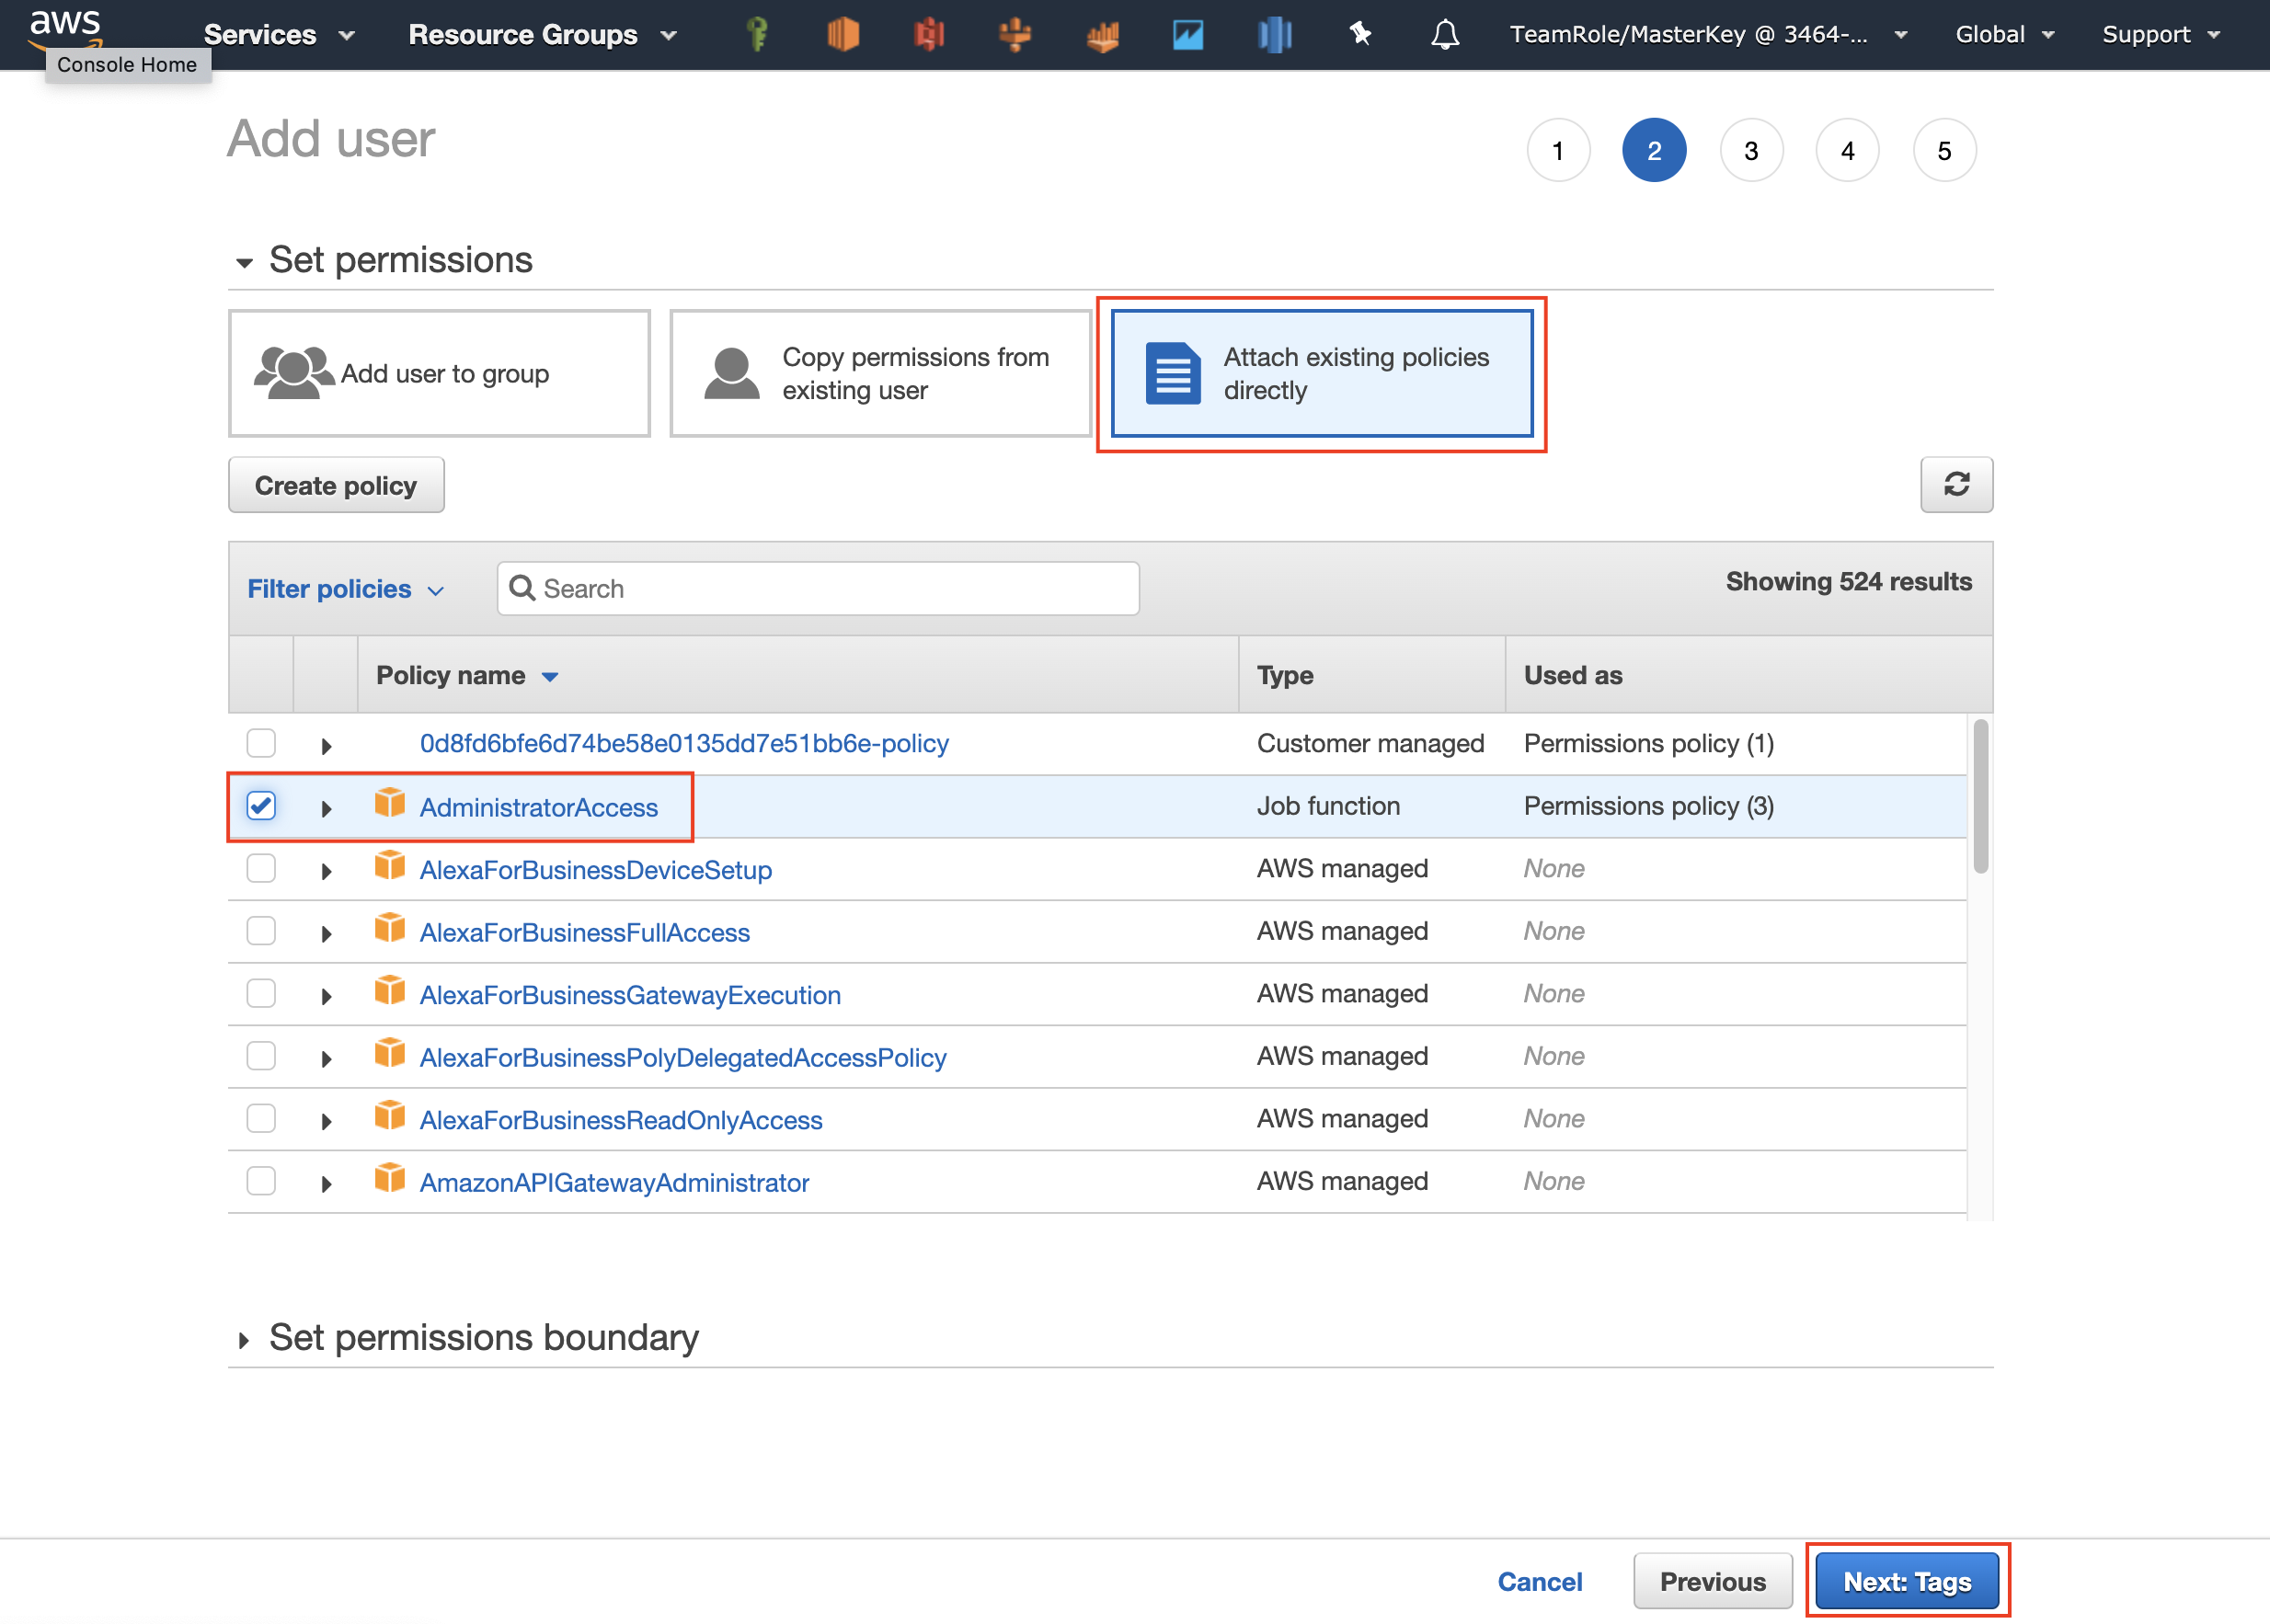Screen dimensions: 2270x1624
Task: Open the S3 red bucket shortcut
Action: (x=929, y=35)
